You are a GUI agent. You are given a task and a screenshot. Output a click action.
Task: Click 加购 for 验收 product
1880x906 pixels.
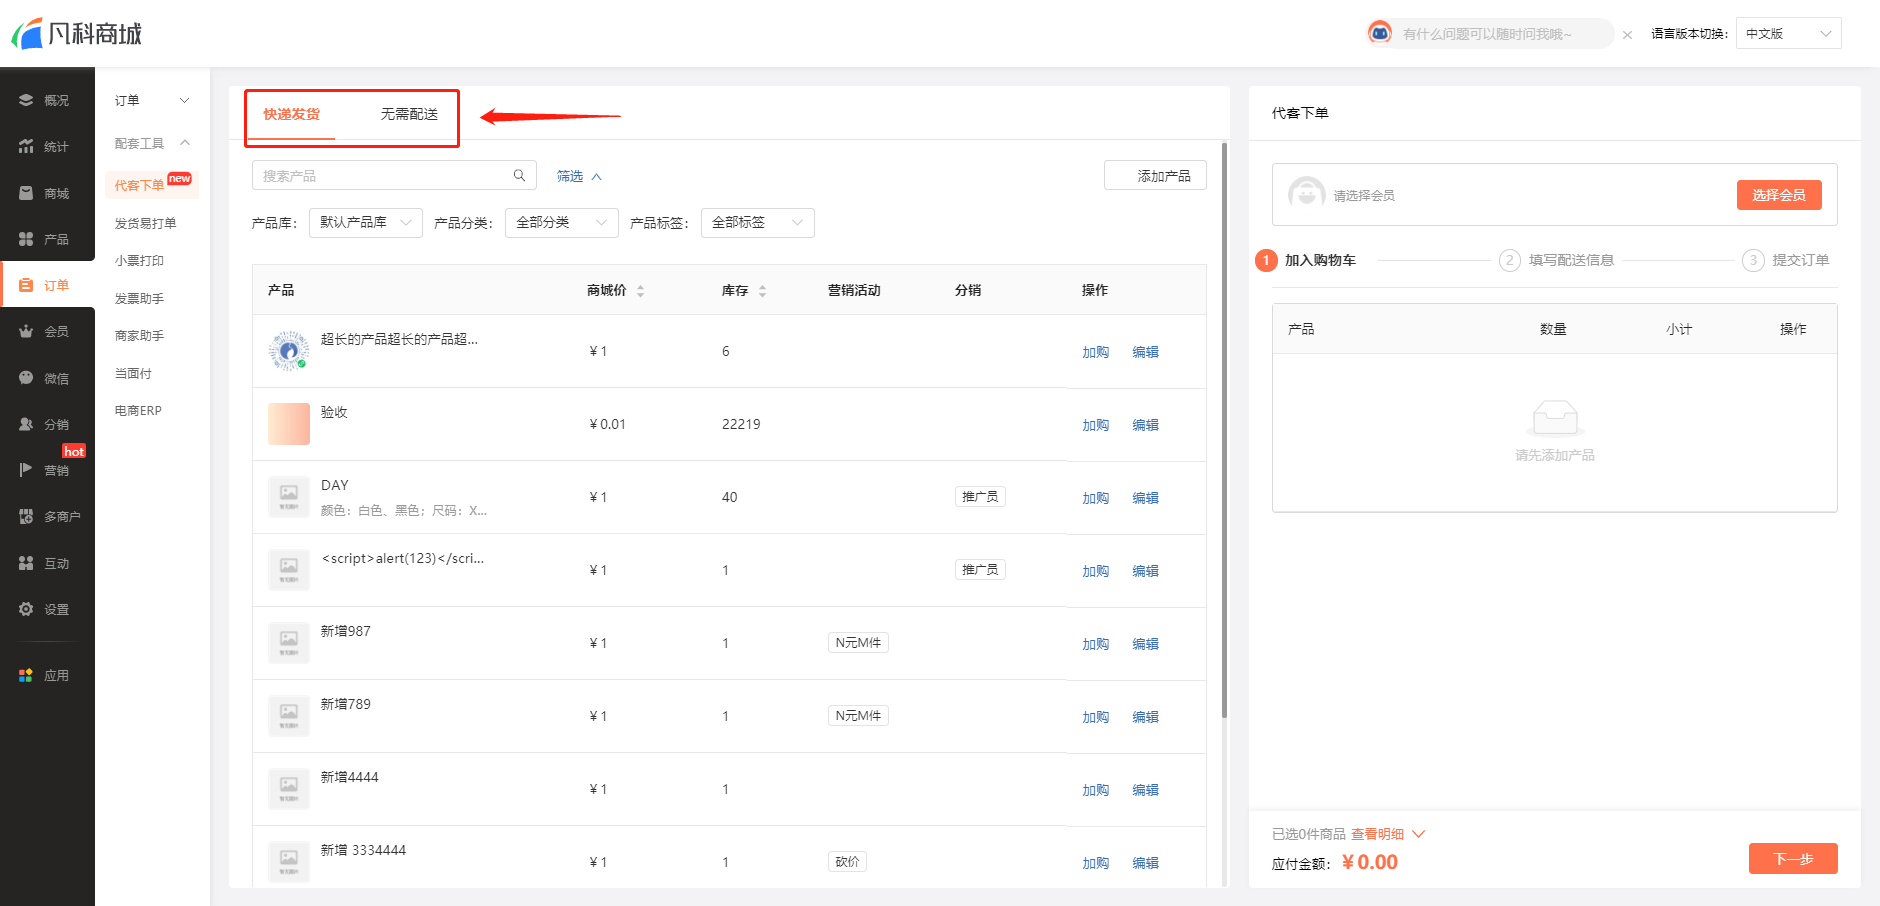[x=1095, y=425]
